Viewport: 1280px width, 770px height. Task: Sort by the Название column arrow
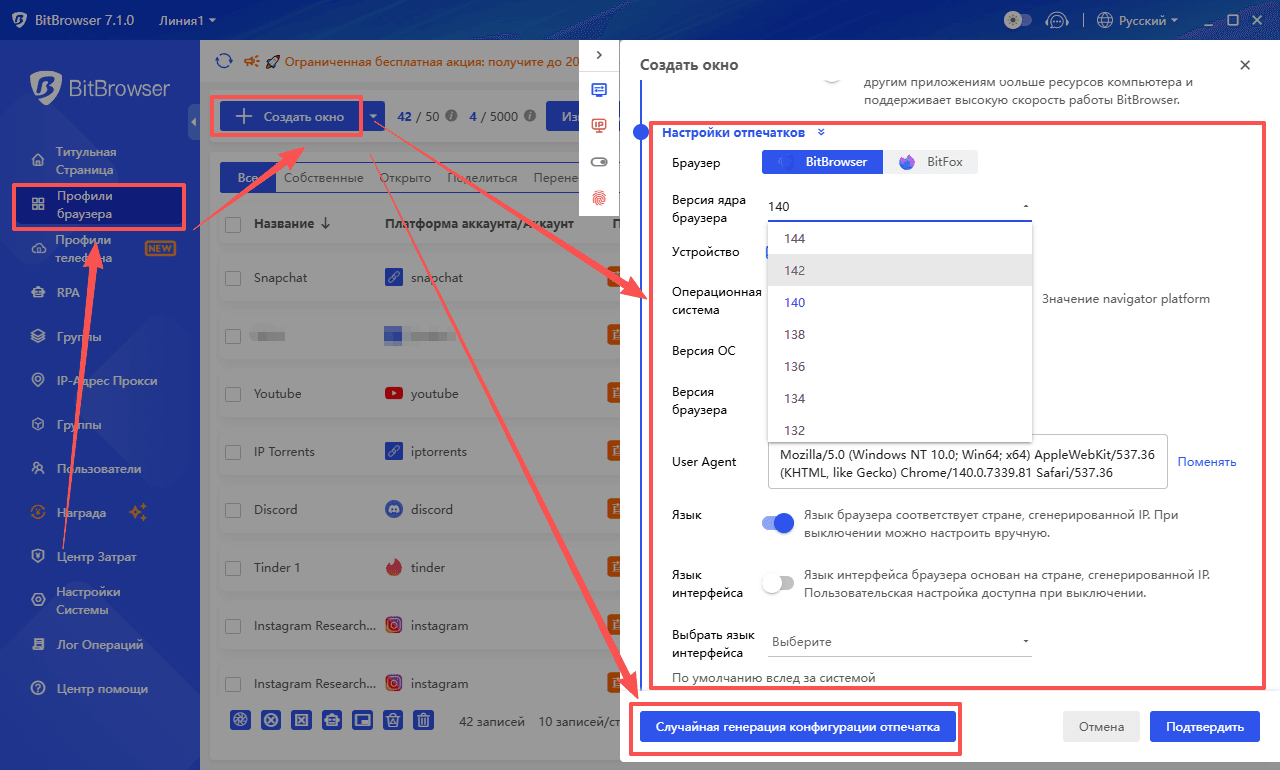325,224
